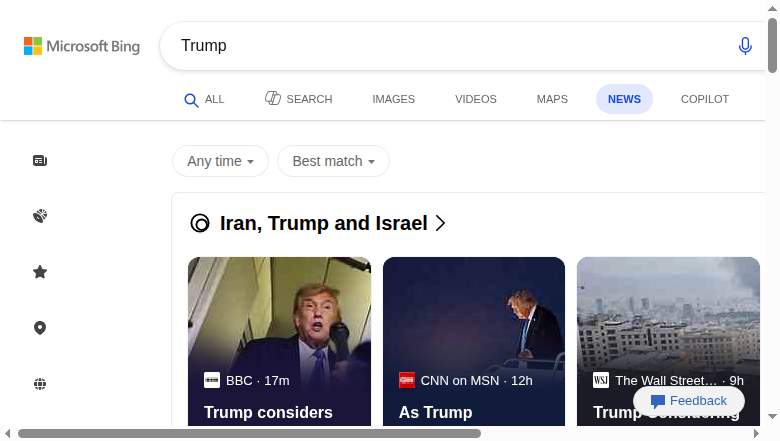Click the microphone voice search icon
Viewport: 780px width, 441px height.
point(745,46)
